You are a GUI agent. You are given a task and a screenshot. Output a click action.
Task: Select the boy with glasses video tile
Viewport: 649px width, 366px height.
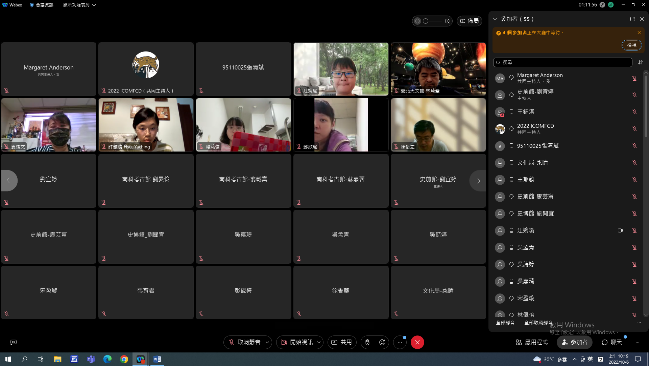pyautogui.click(x=341, y=69)
